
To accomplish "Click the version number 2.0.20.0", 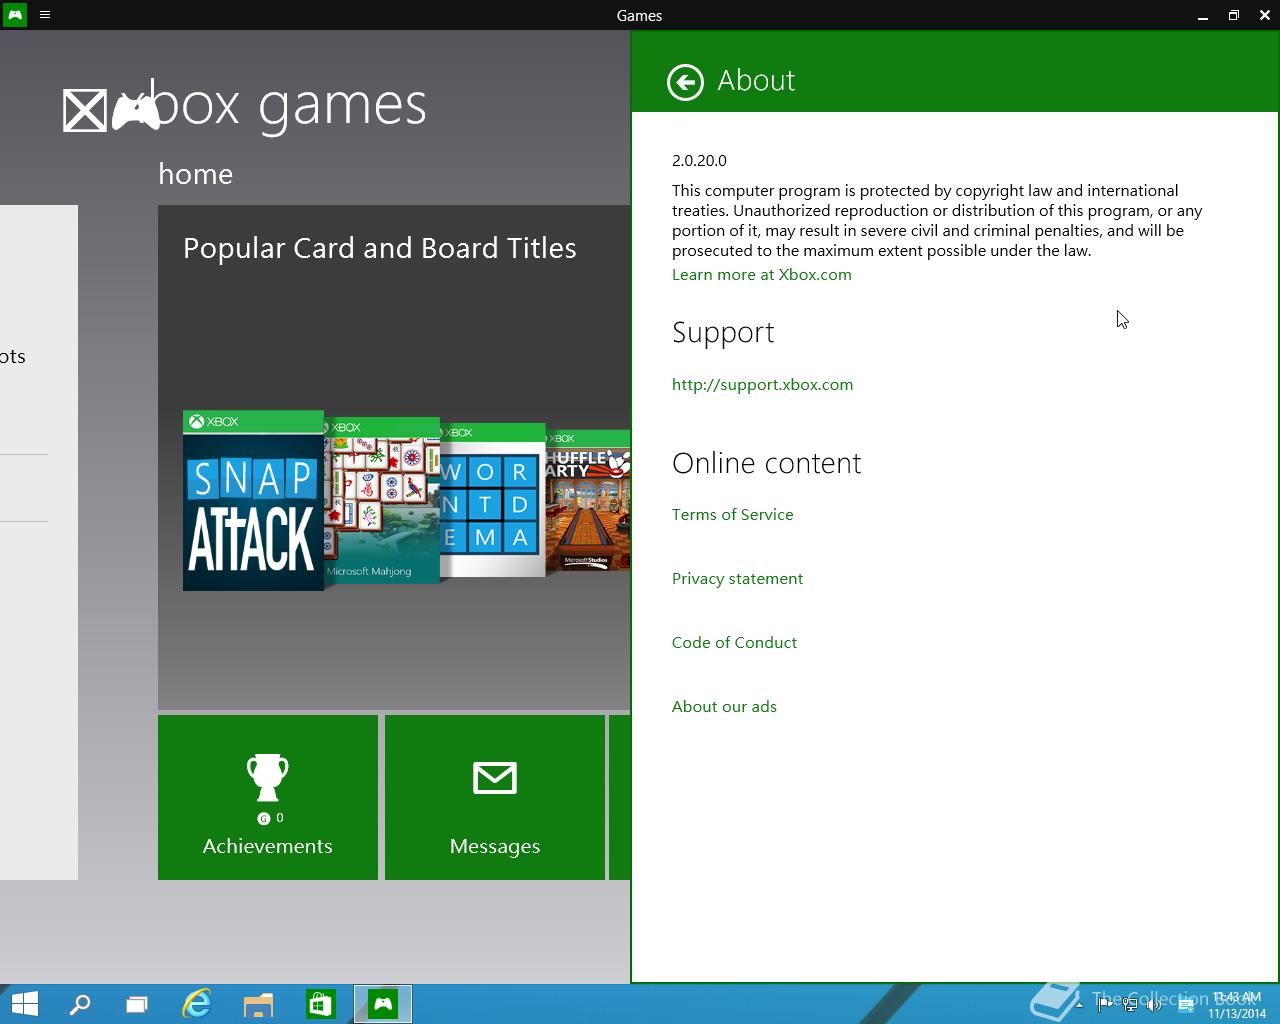I will 700,161.
